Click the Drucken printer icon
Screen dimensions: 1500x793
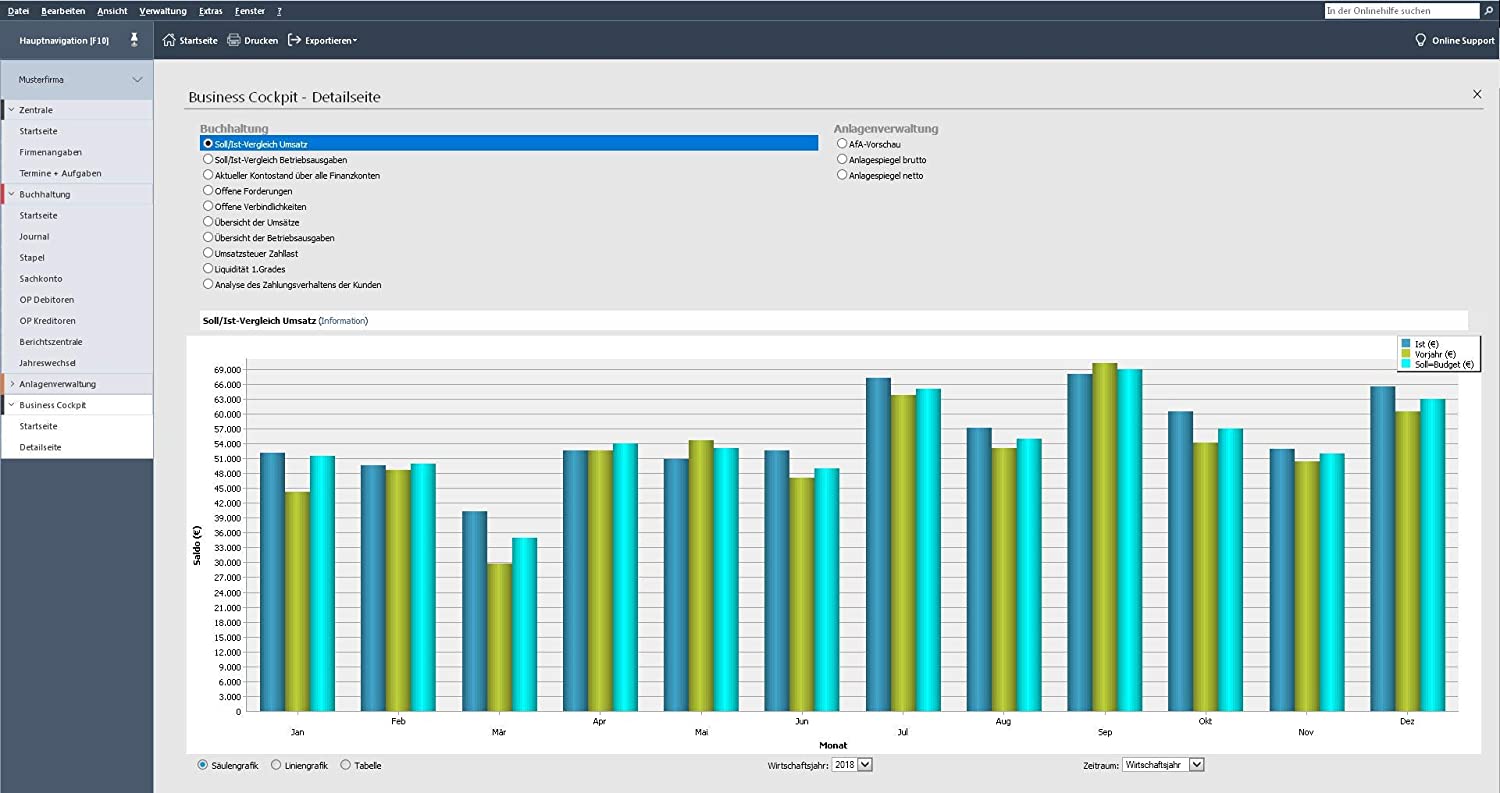click(234, 41)
